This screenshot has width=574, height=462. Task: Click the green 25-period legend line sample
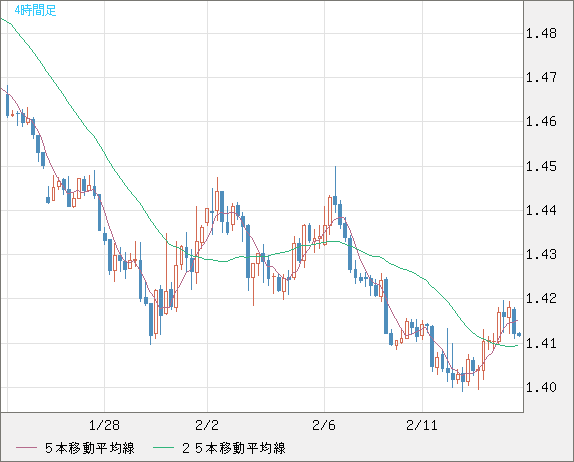click(163, 448)
